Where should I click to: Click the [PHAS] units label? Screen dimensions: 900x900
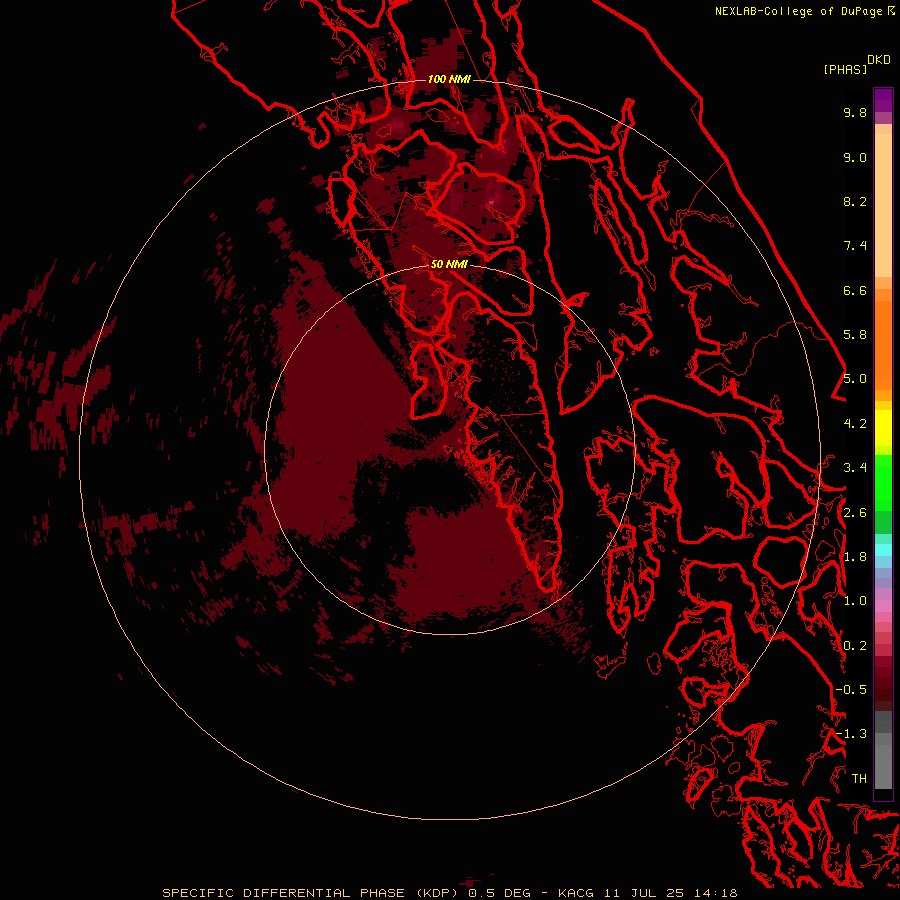[x=845, y=69]
